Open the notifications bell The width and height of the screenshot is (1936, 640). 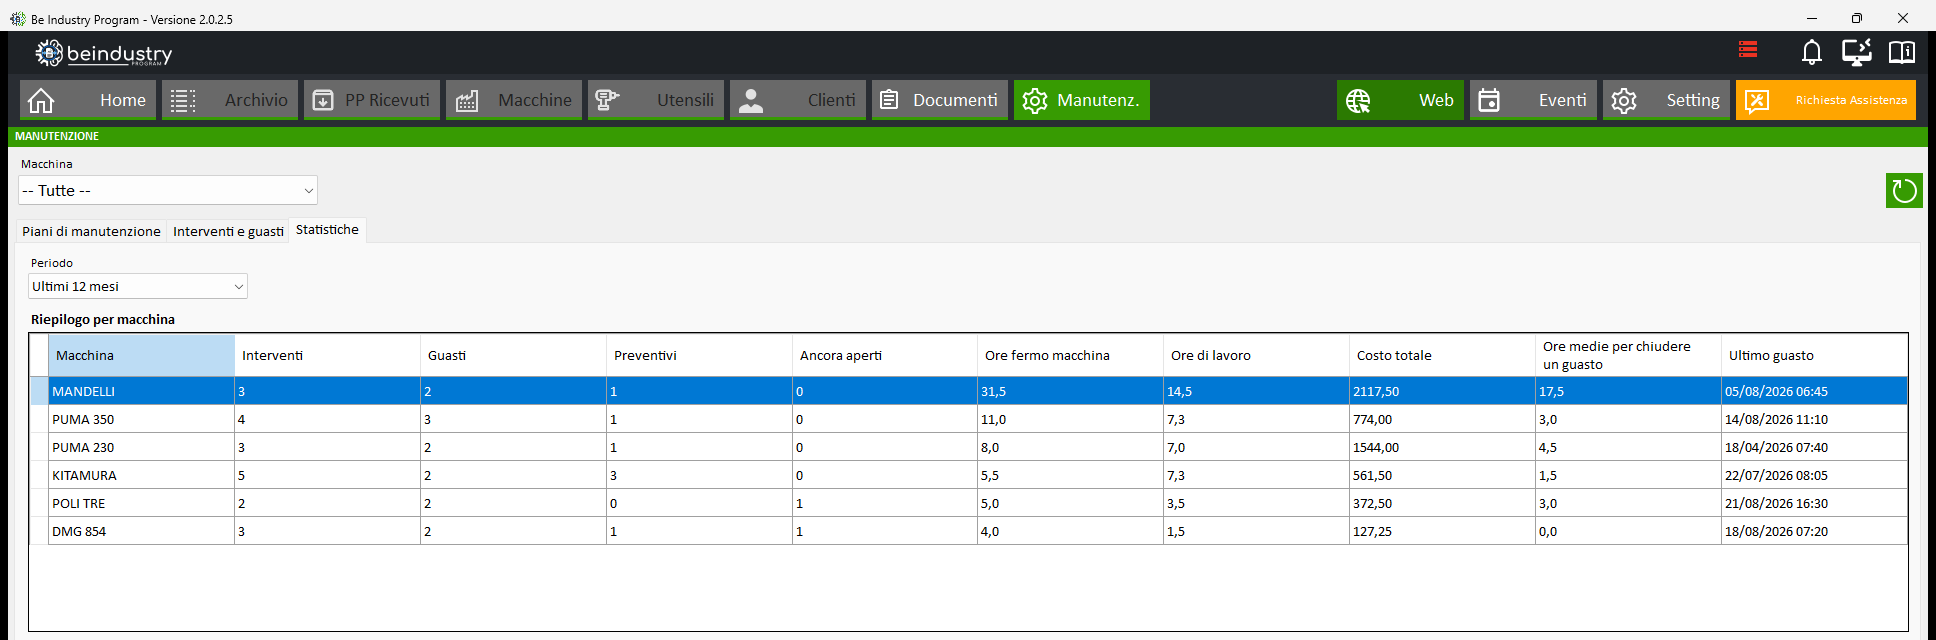click(x=1811, y=52)
